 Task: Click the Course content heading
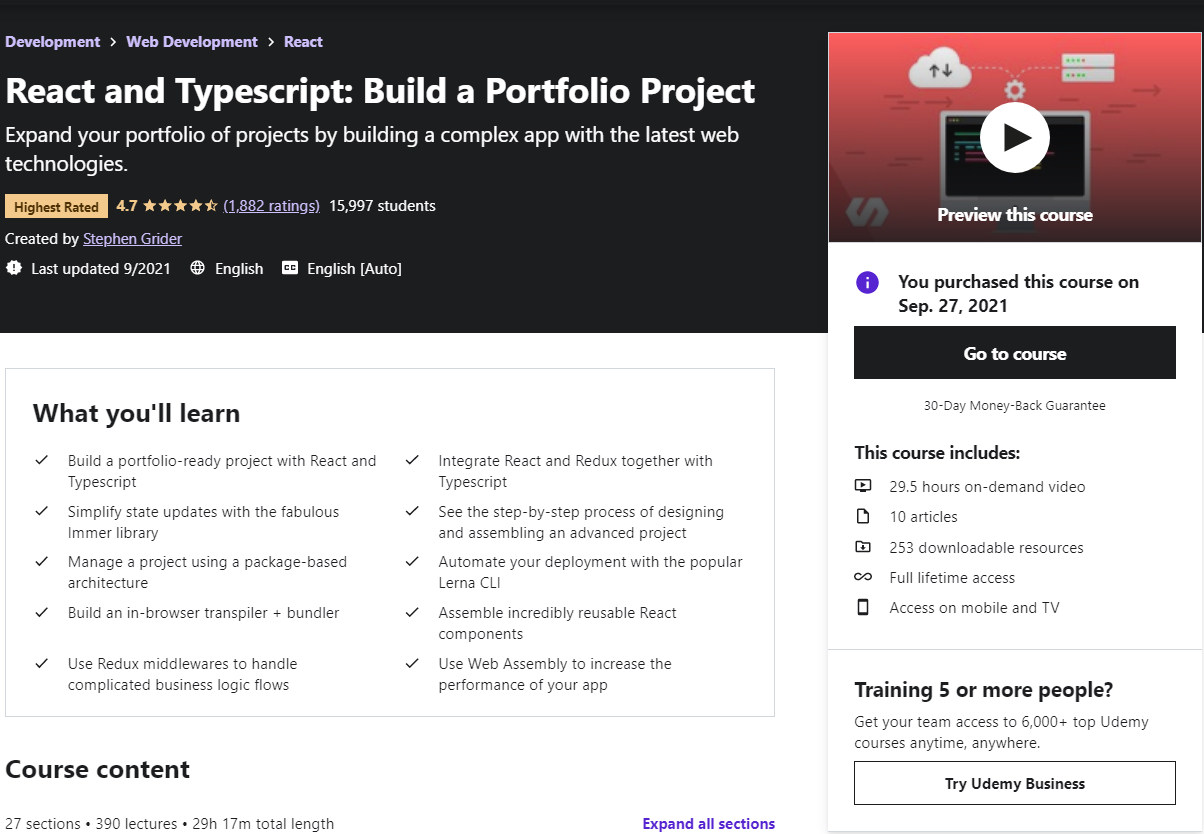[97, 769]
